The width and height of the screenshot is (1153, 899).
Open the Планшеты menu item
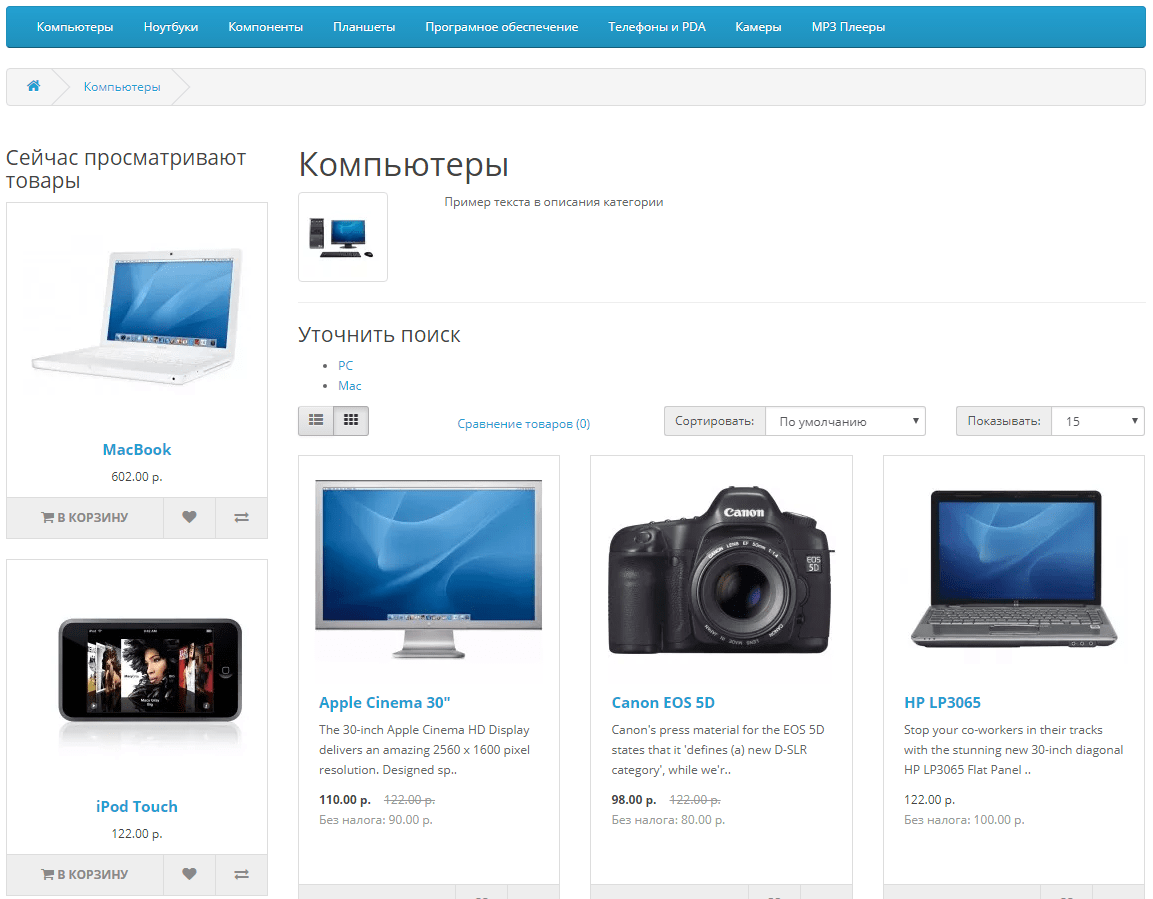[x=364, y=27]
